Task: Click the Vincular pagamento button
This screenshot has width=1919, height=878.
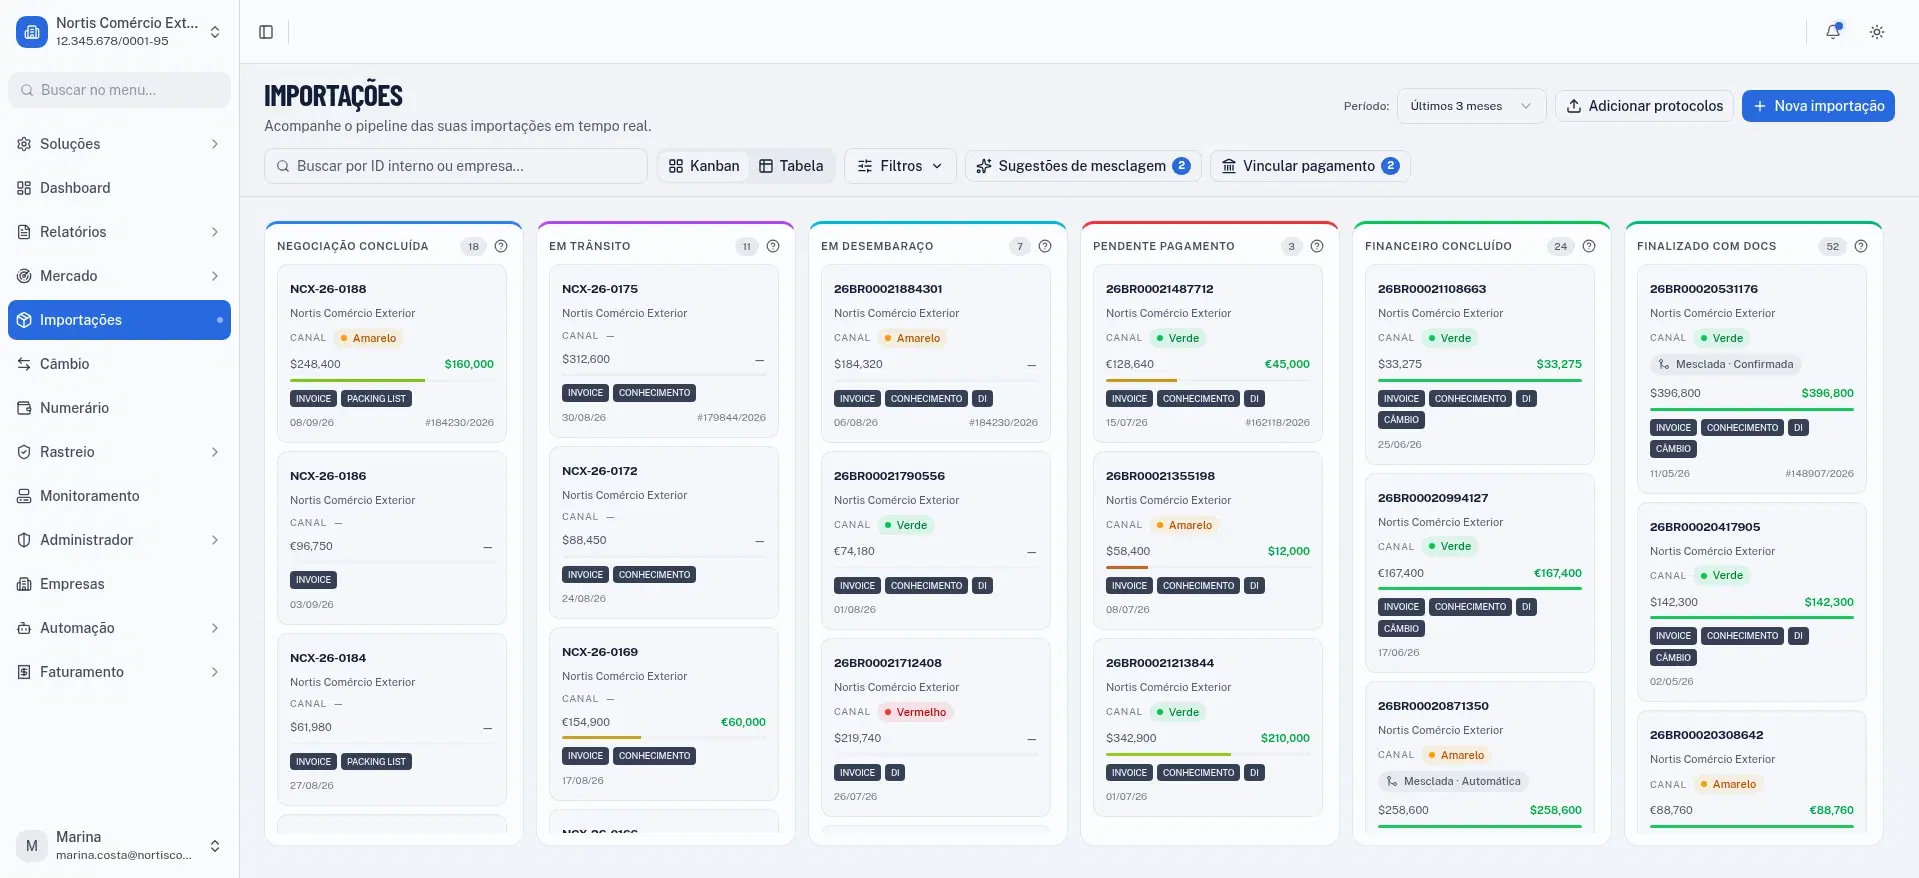Action: click(1310, 166)
